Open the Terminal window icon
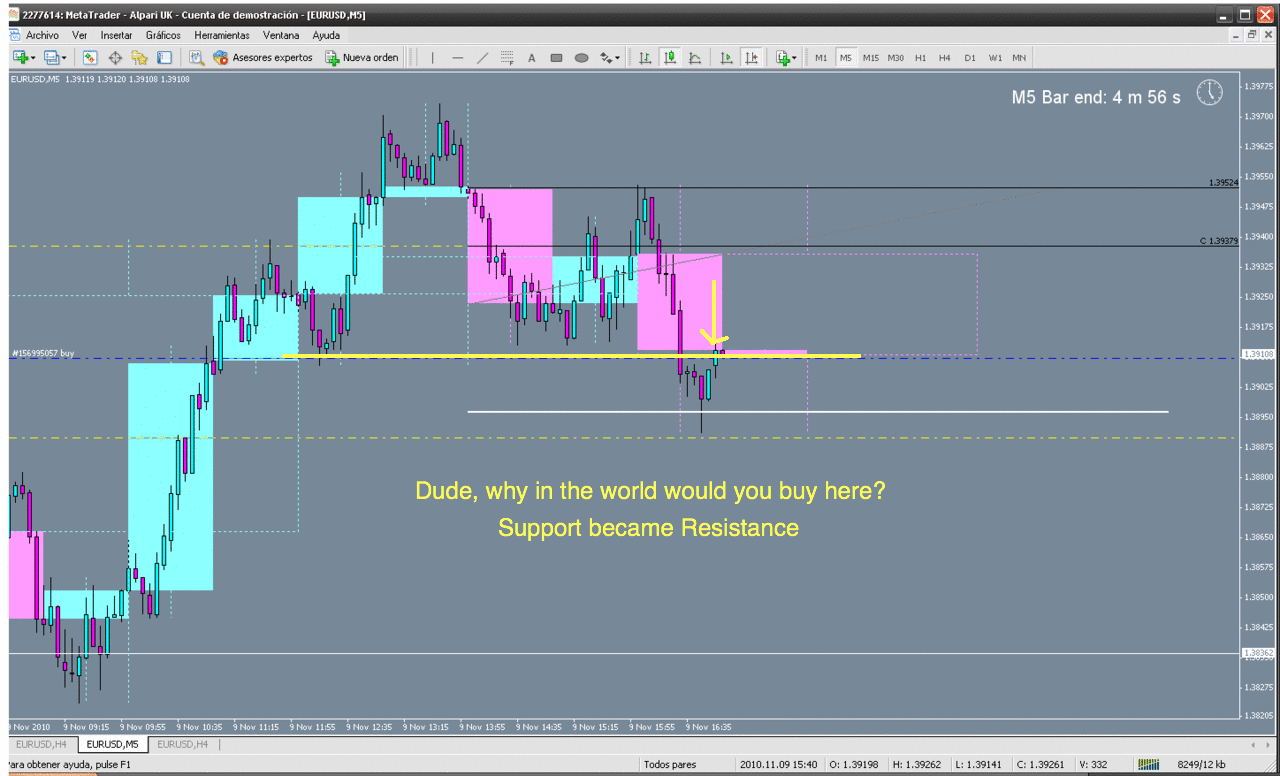This screenshot has height=776, width=1280. pyautogui.click(x=165, y=58)
